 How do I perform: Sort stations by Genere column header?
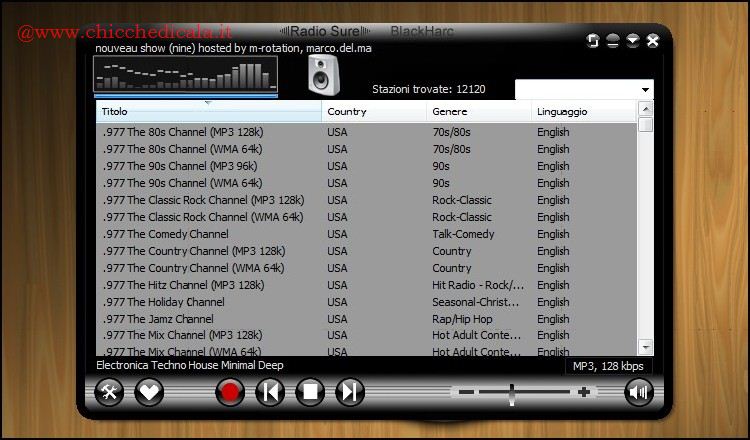tap(479, 112)
